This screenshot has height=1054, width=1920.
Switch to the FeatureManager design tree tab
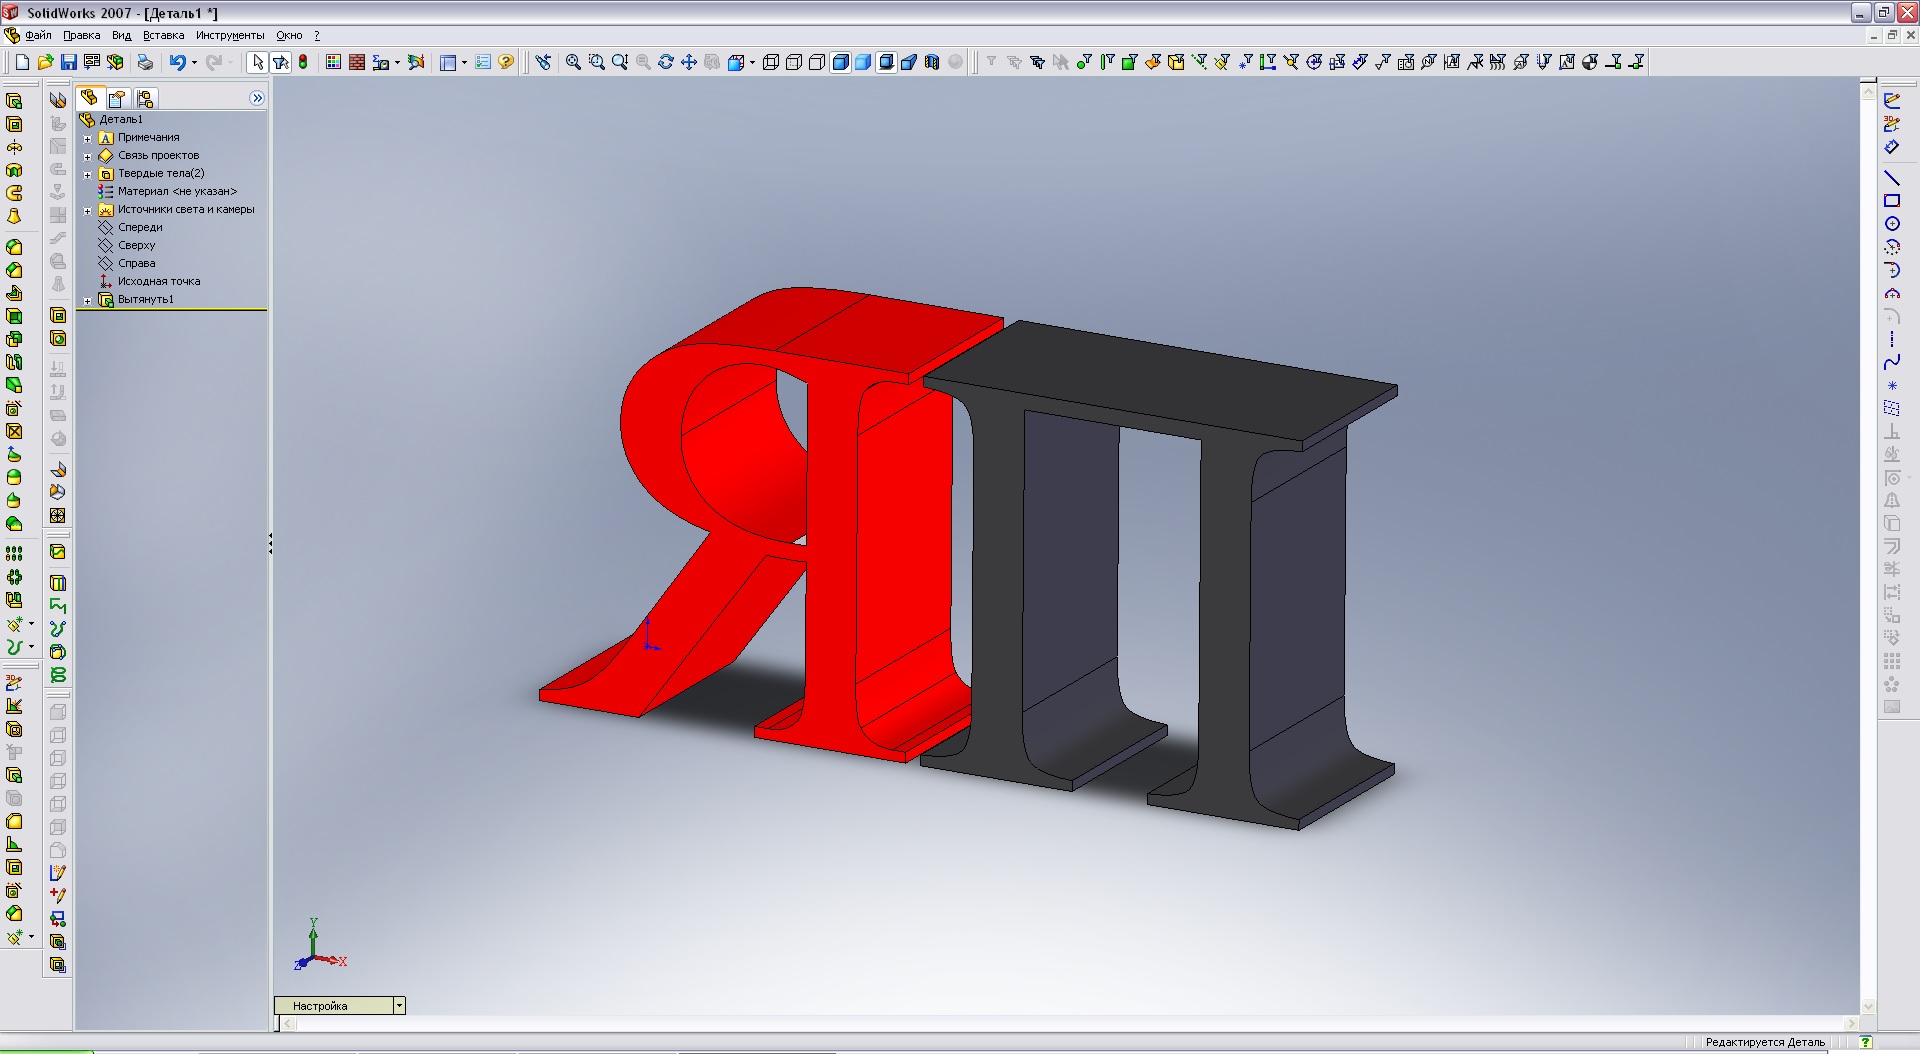89,98
